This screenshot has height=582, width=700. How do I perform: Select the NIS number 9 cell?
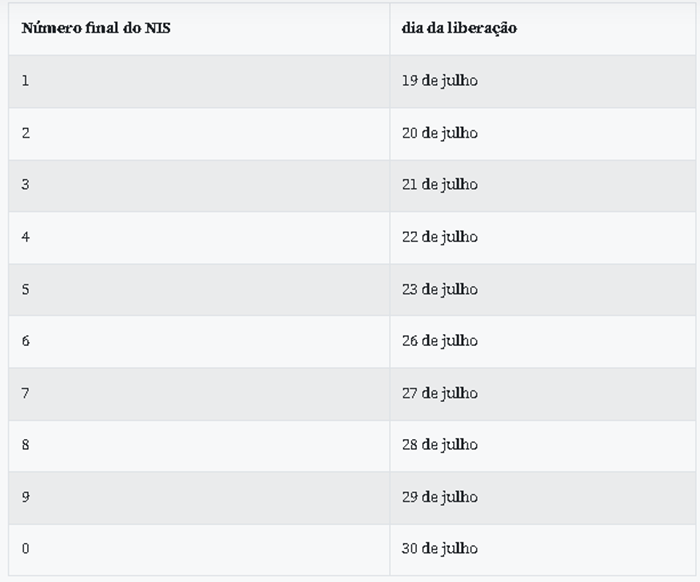(x=26, y=497)
